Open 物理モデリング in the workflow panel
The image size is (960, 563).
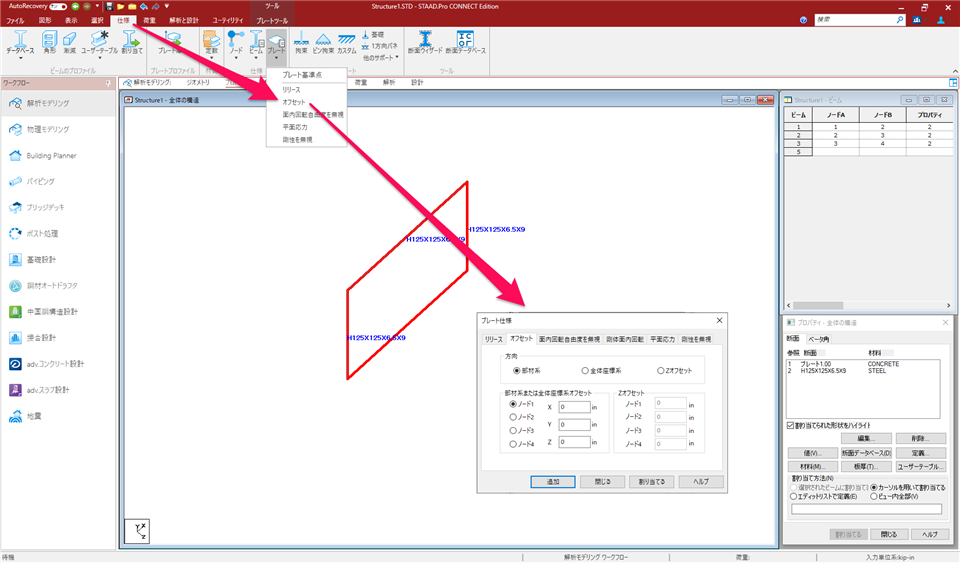click(x=58, y=130)
